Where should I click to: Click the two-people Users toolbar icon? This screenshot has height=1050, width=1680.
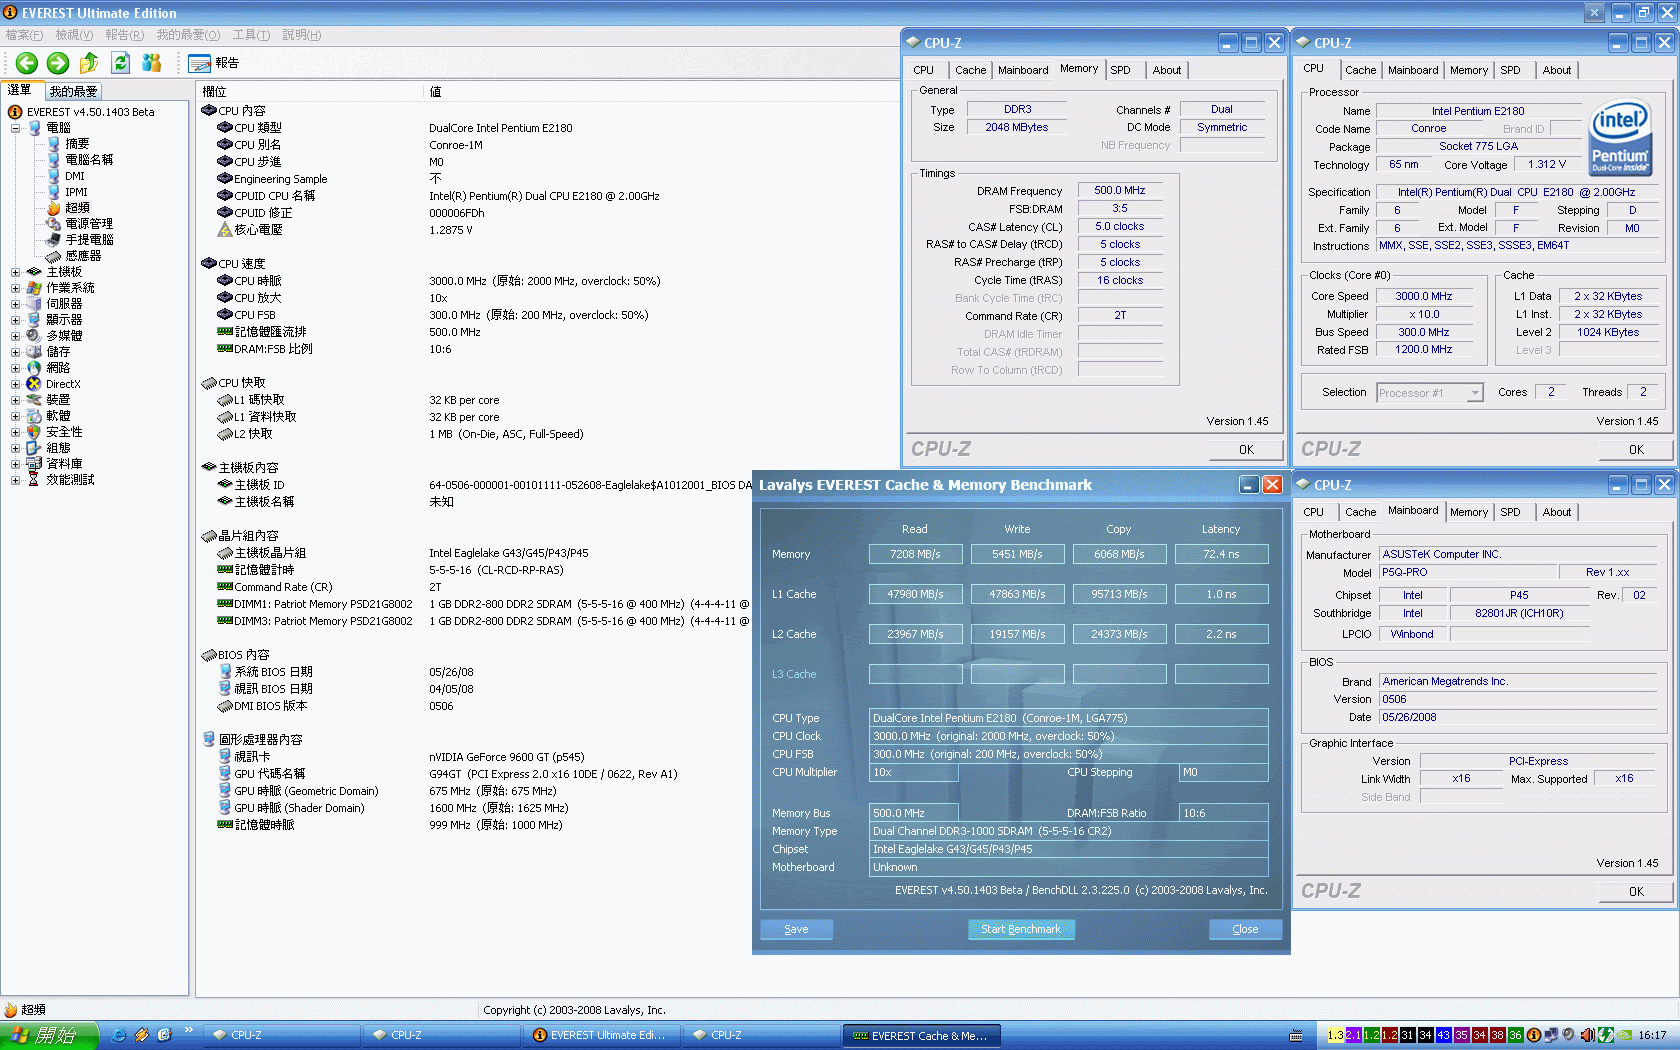[x=152, y=63]
